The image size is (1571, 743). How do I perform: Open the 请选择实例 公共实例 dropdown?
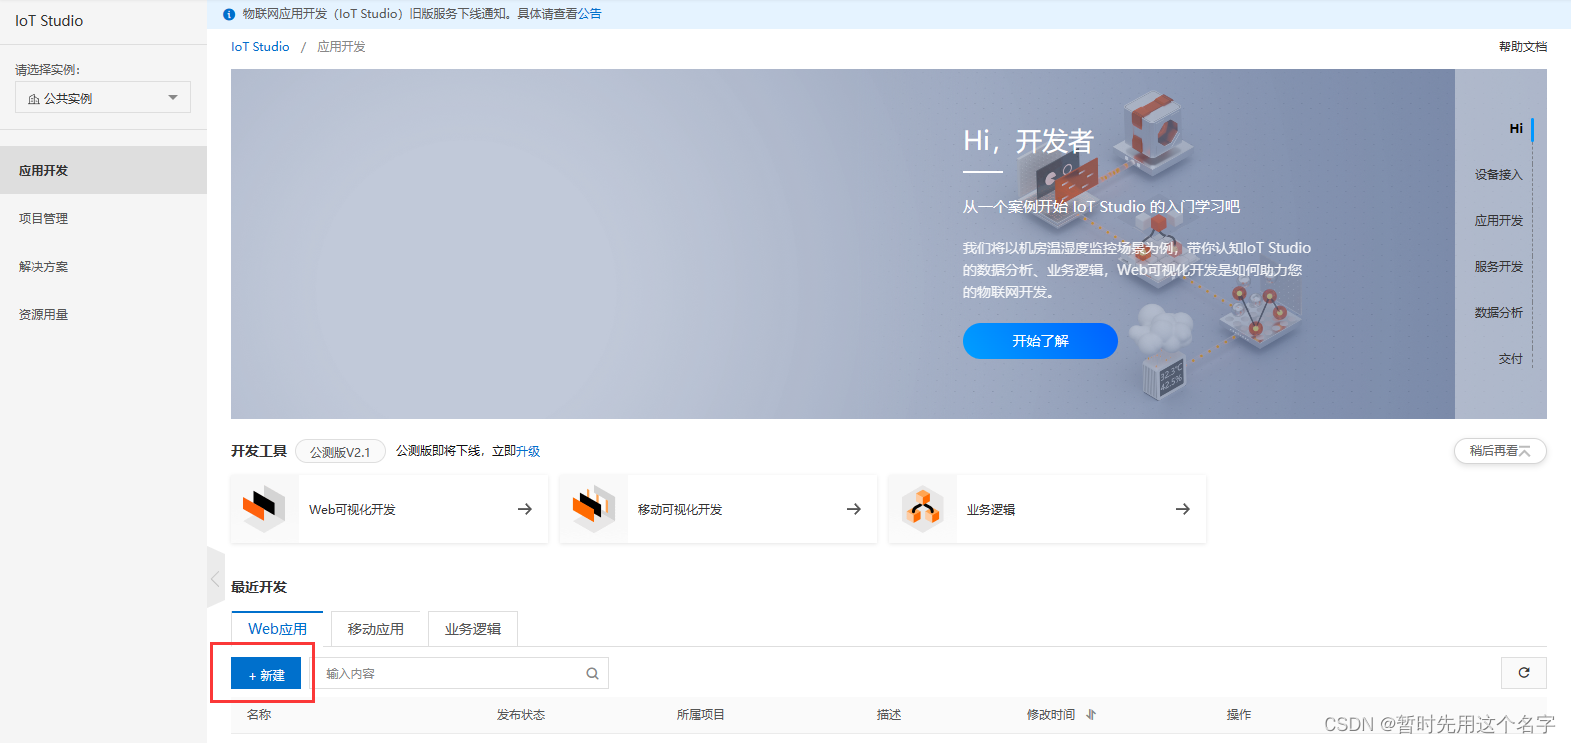click(x=103, y=98)
